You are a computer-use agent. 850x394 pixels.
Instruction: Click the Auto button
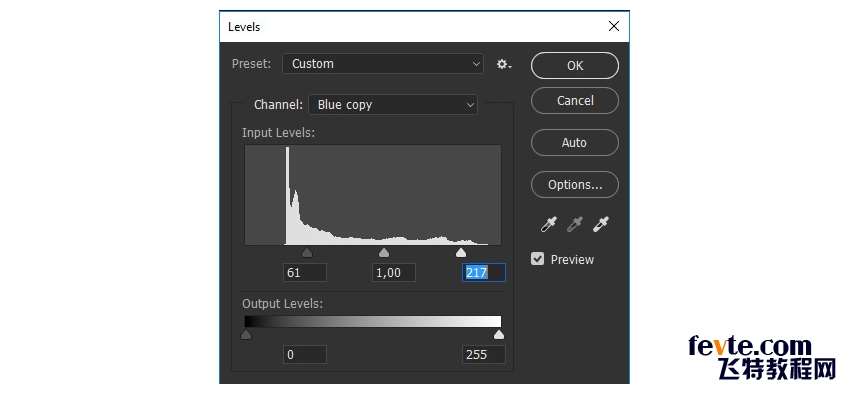point(575,143)
